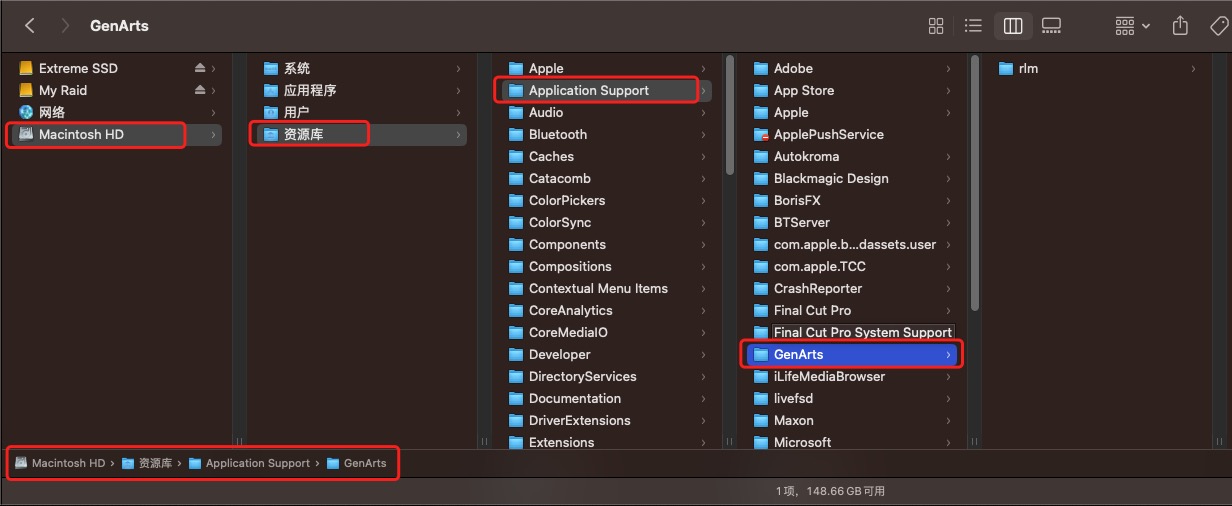The width and height of the screenshot is (1232, 506).
Task: Expand the rlm folder chevron
Action: tap(1193, 68)
